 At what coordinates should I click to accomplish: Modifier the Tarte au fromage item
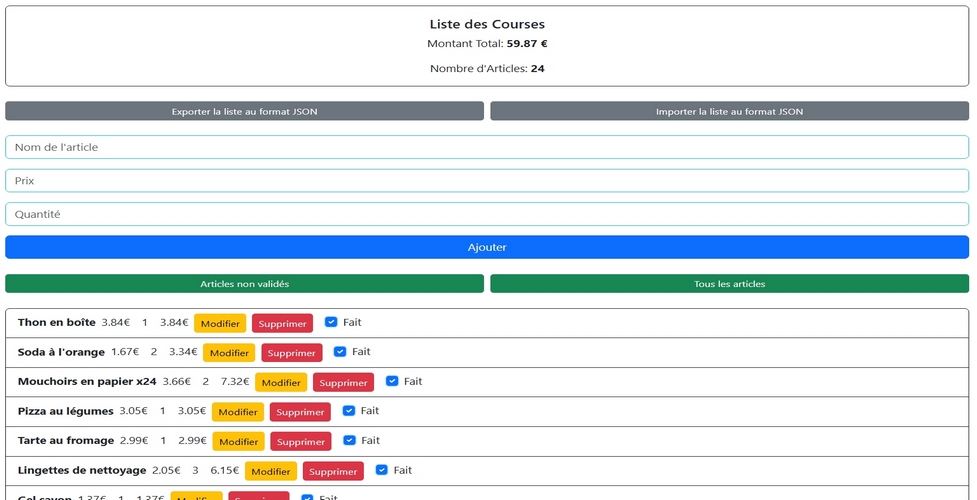[239, 441]
